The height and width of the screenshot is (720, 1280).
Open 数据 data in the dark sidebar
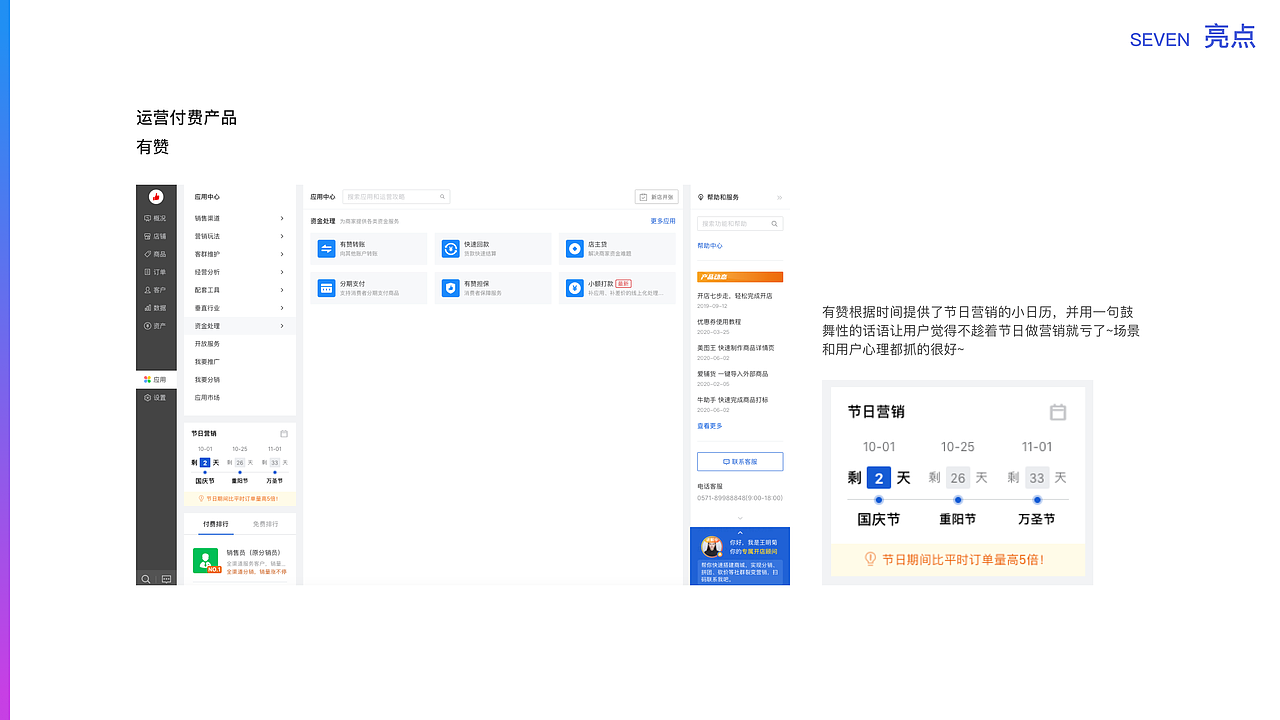click(x=156, y=308)
